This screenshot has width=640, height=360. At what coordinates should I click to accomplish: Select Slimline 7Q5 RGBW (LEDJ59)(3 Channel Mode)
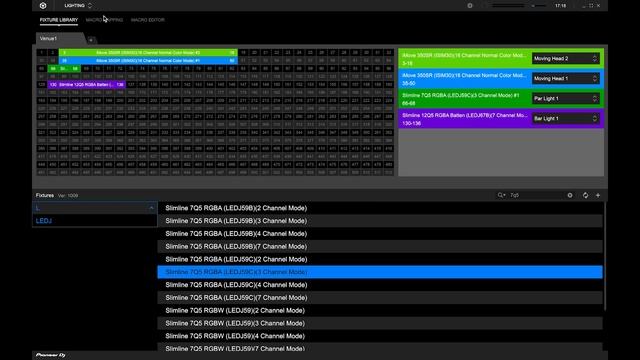(380, 323)
